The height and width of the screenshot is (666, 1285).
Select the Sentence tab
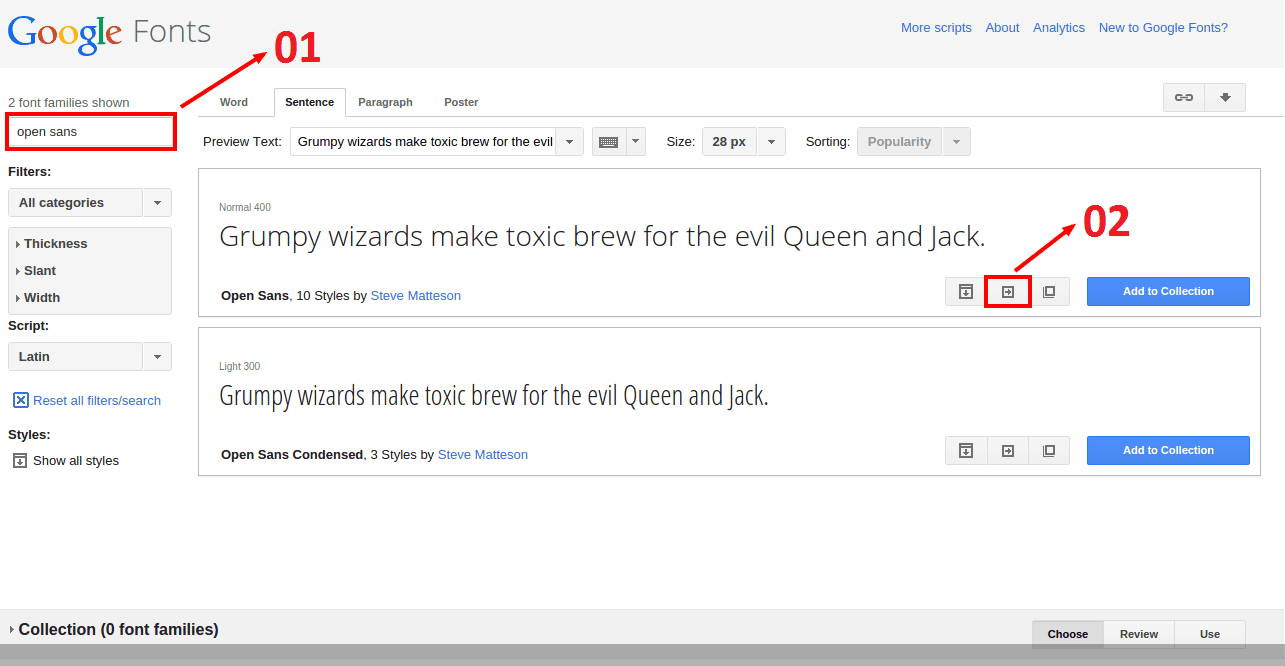click(310, 102)
